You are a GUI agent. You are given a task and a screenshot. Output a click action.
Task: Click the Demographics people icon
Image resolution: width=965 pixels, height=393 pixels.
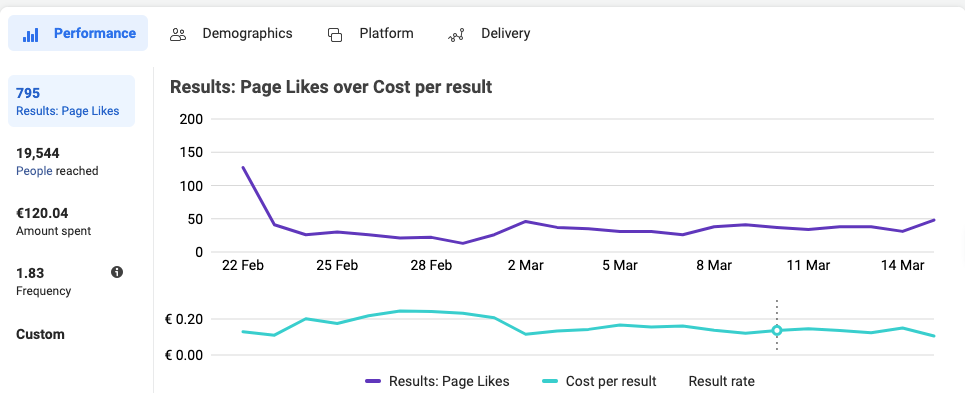178,34
